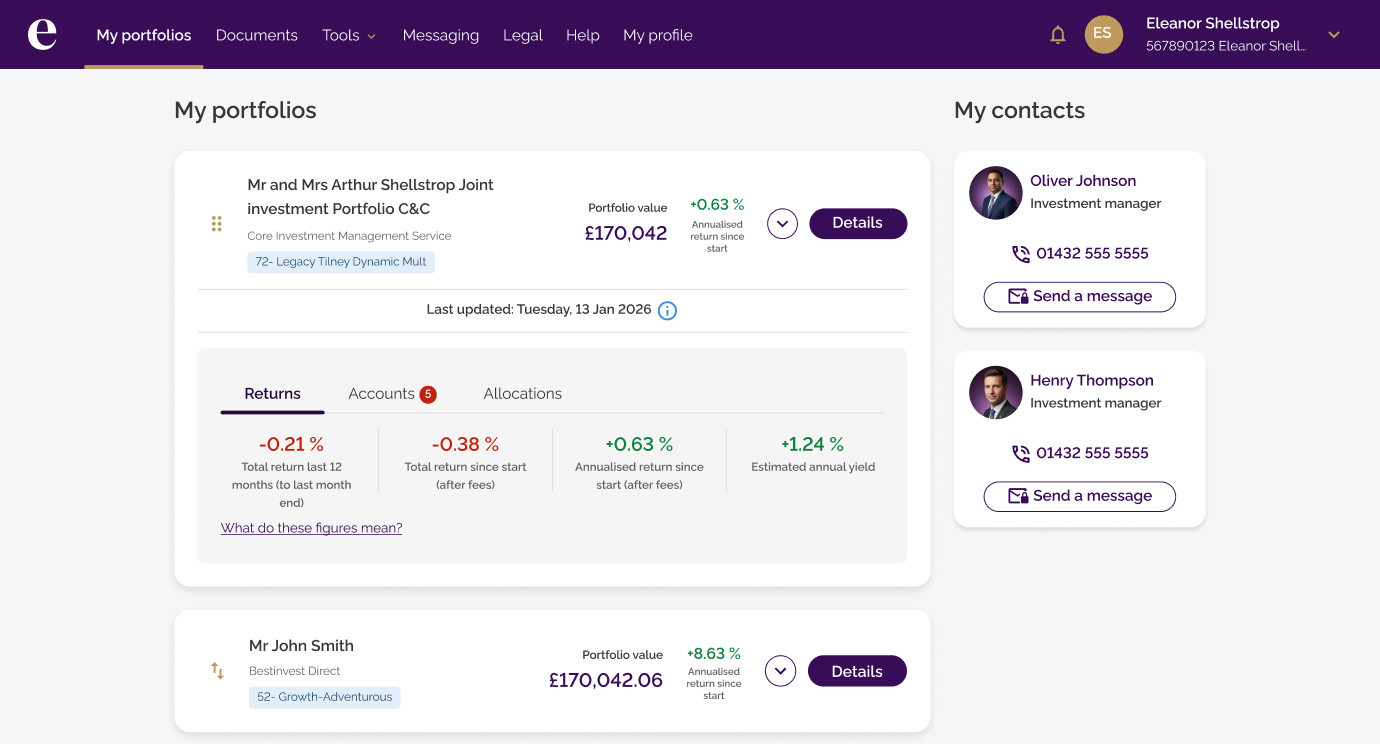Open the Tools dropdown menu
This screenshot has height=744, width=1380.
(349, 35)
